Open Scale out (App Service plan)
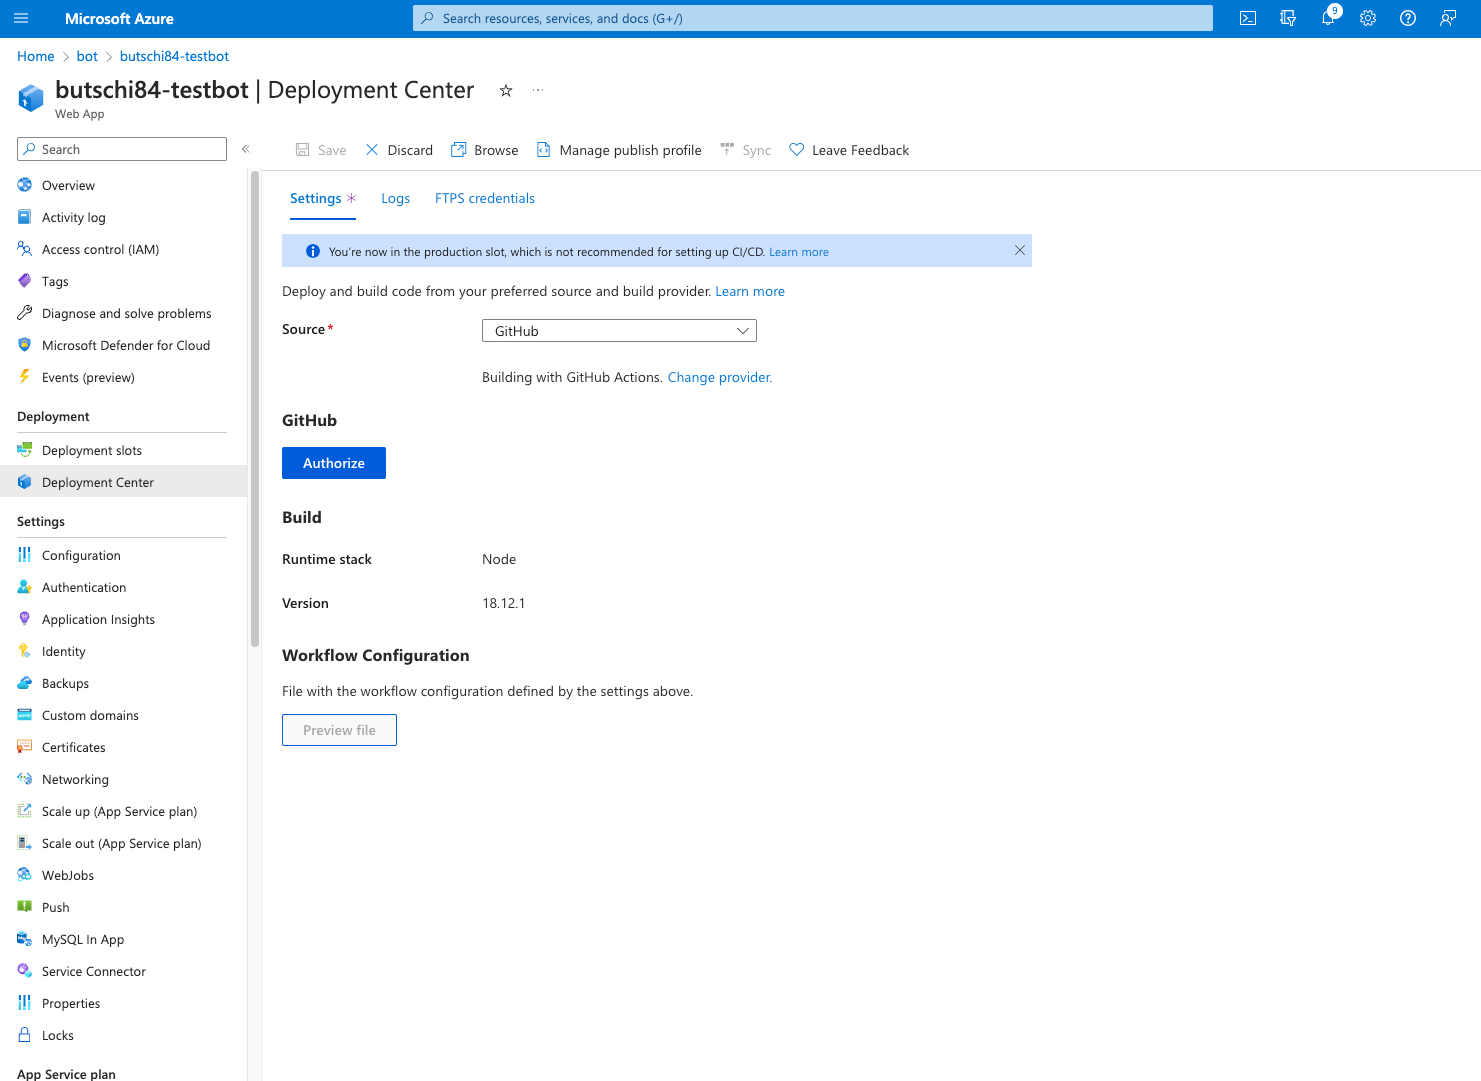The height and width of the screenshot is (1081, 1481). pyautogui.click(x=123, y=843)
